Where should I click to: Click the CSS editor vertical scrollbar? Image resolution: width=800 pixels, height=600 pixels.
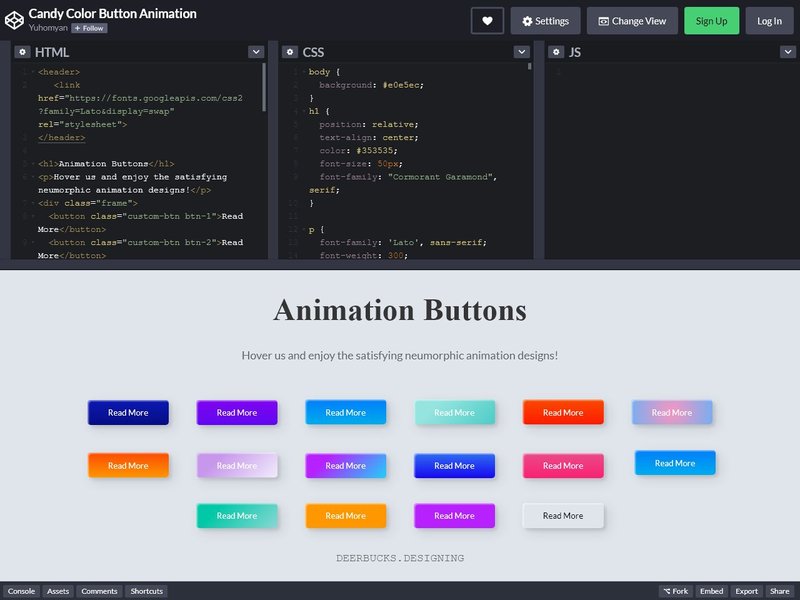pos(530,66)
